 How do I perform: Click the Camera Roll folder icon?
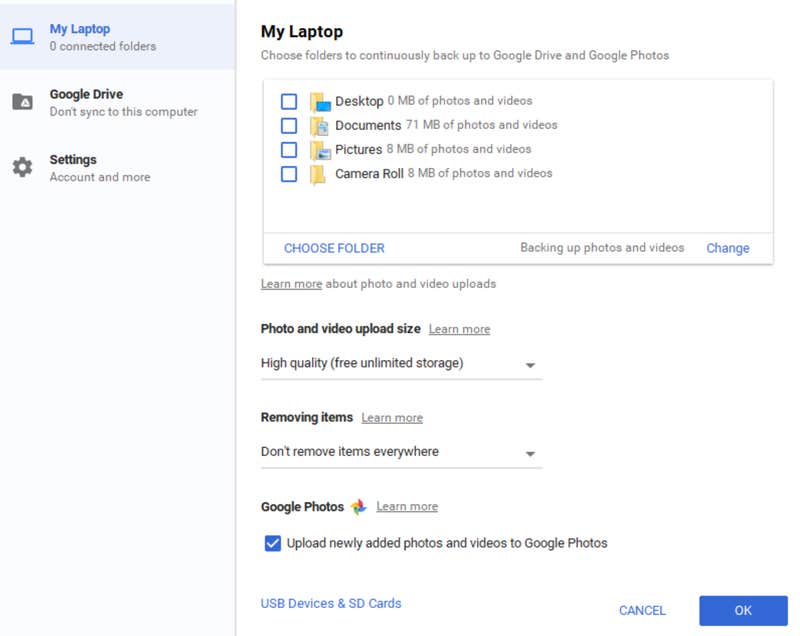pos(319,174)
